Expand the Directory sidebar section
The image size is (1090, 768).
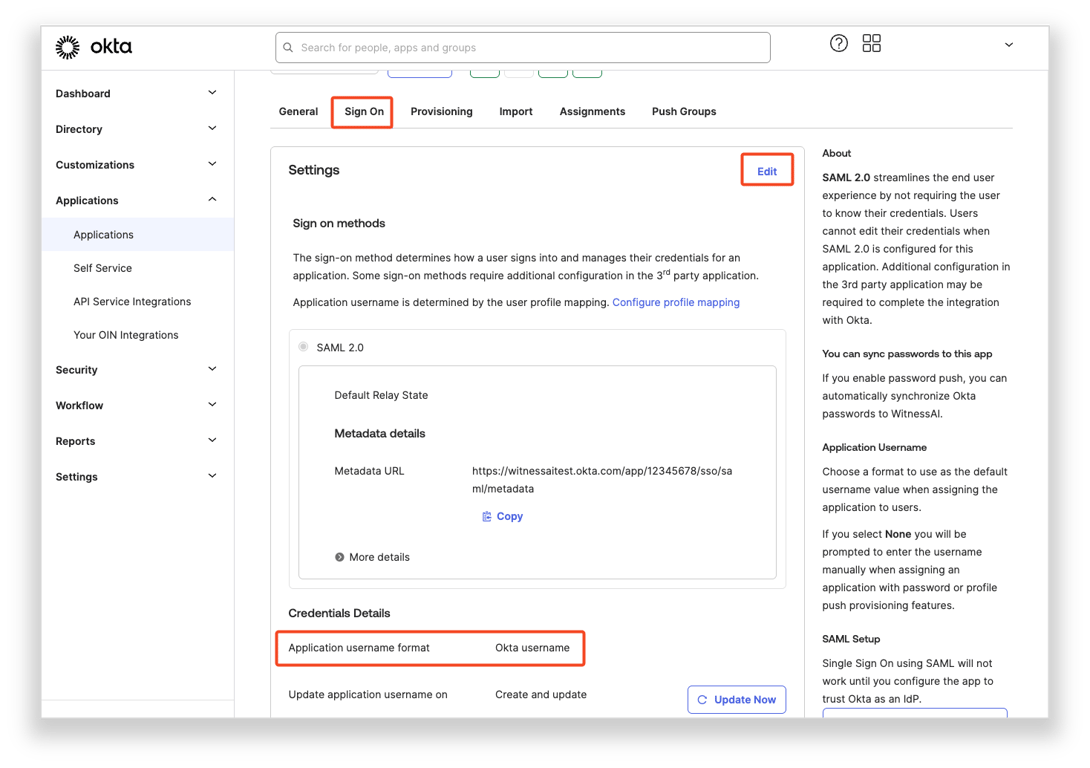pyautogui.click(x=211, y=129)
